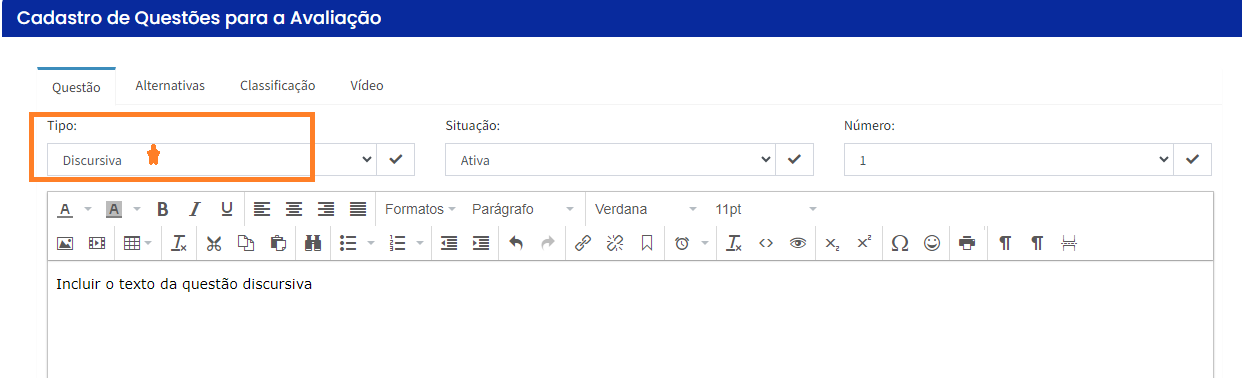Justify the text
Viewport: 1242px width, 378px height.
(x=358, y=209)
